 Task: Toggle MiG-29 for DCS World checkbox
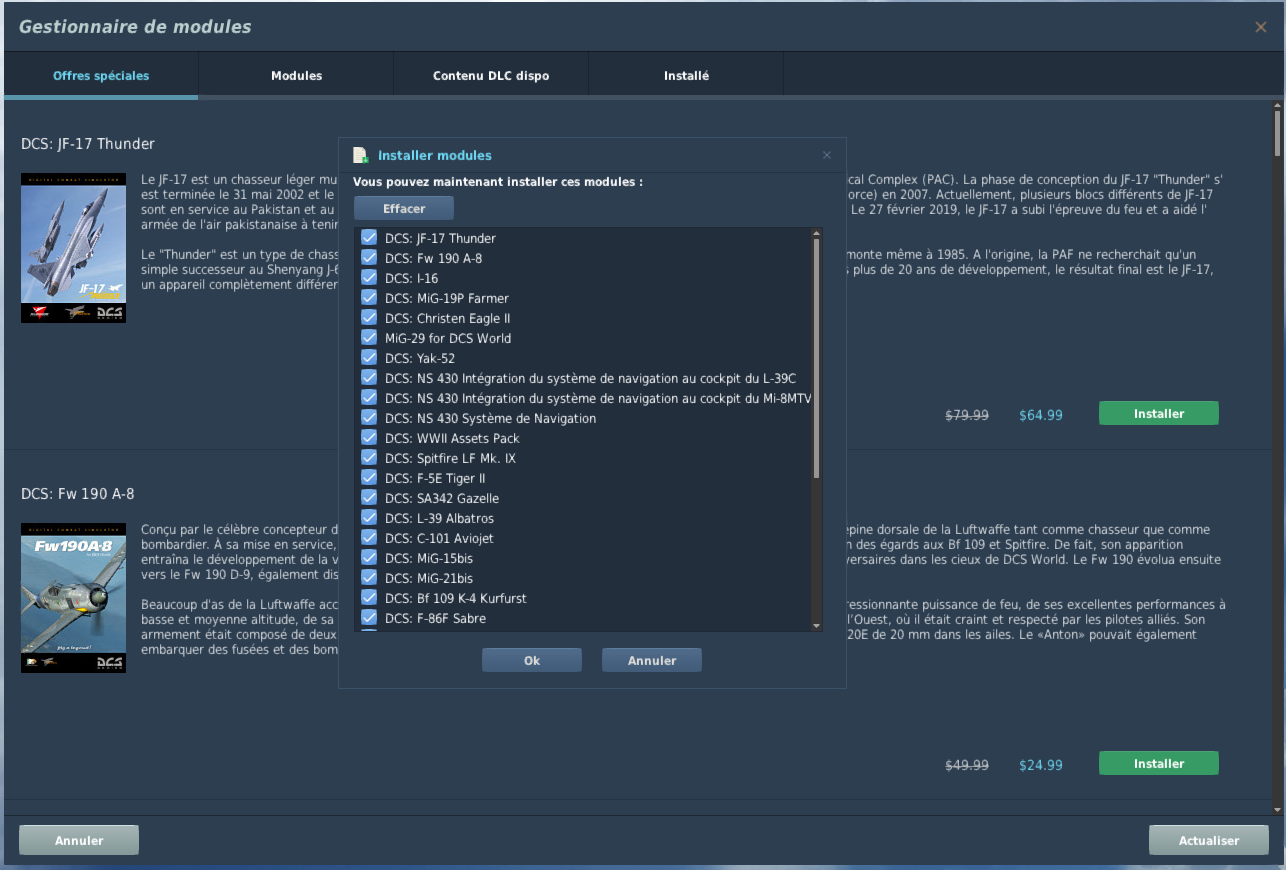(x=369, y=338)
